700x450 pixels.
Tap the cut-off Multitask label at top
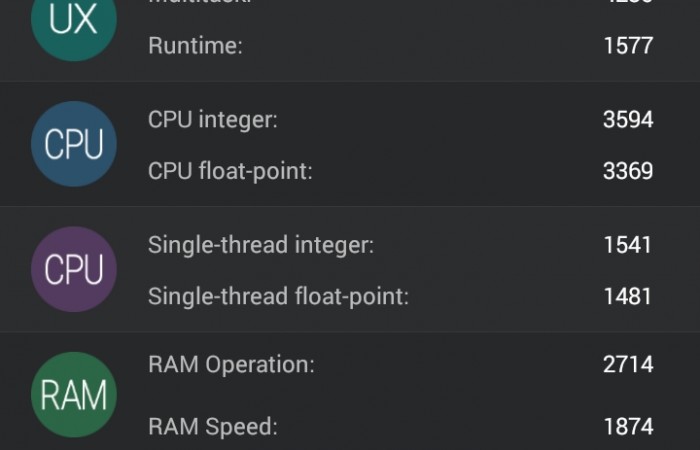(x=200, y=3)
